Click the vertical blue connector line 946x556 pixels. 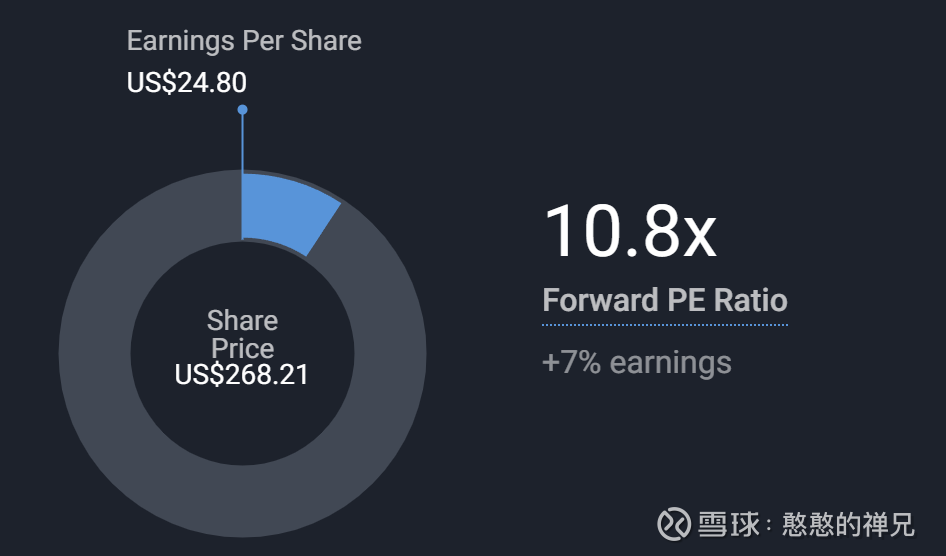click(x=242, y=145)
